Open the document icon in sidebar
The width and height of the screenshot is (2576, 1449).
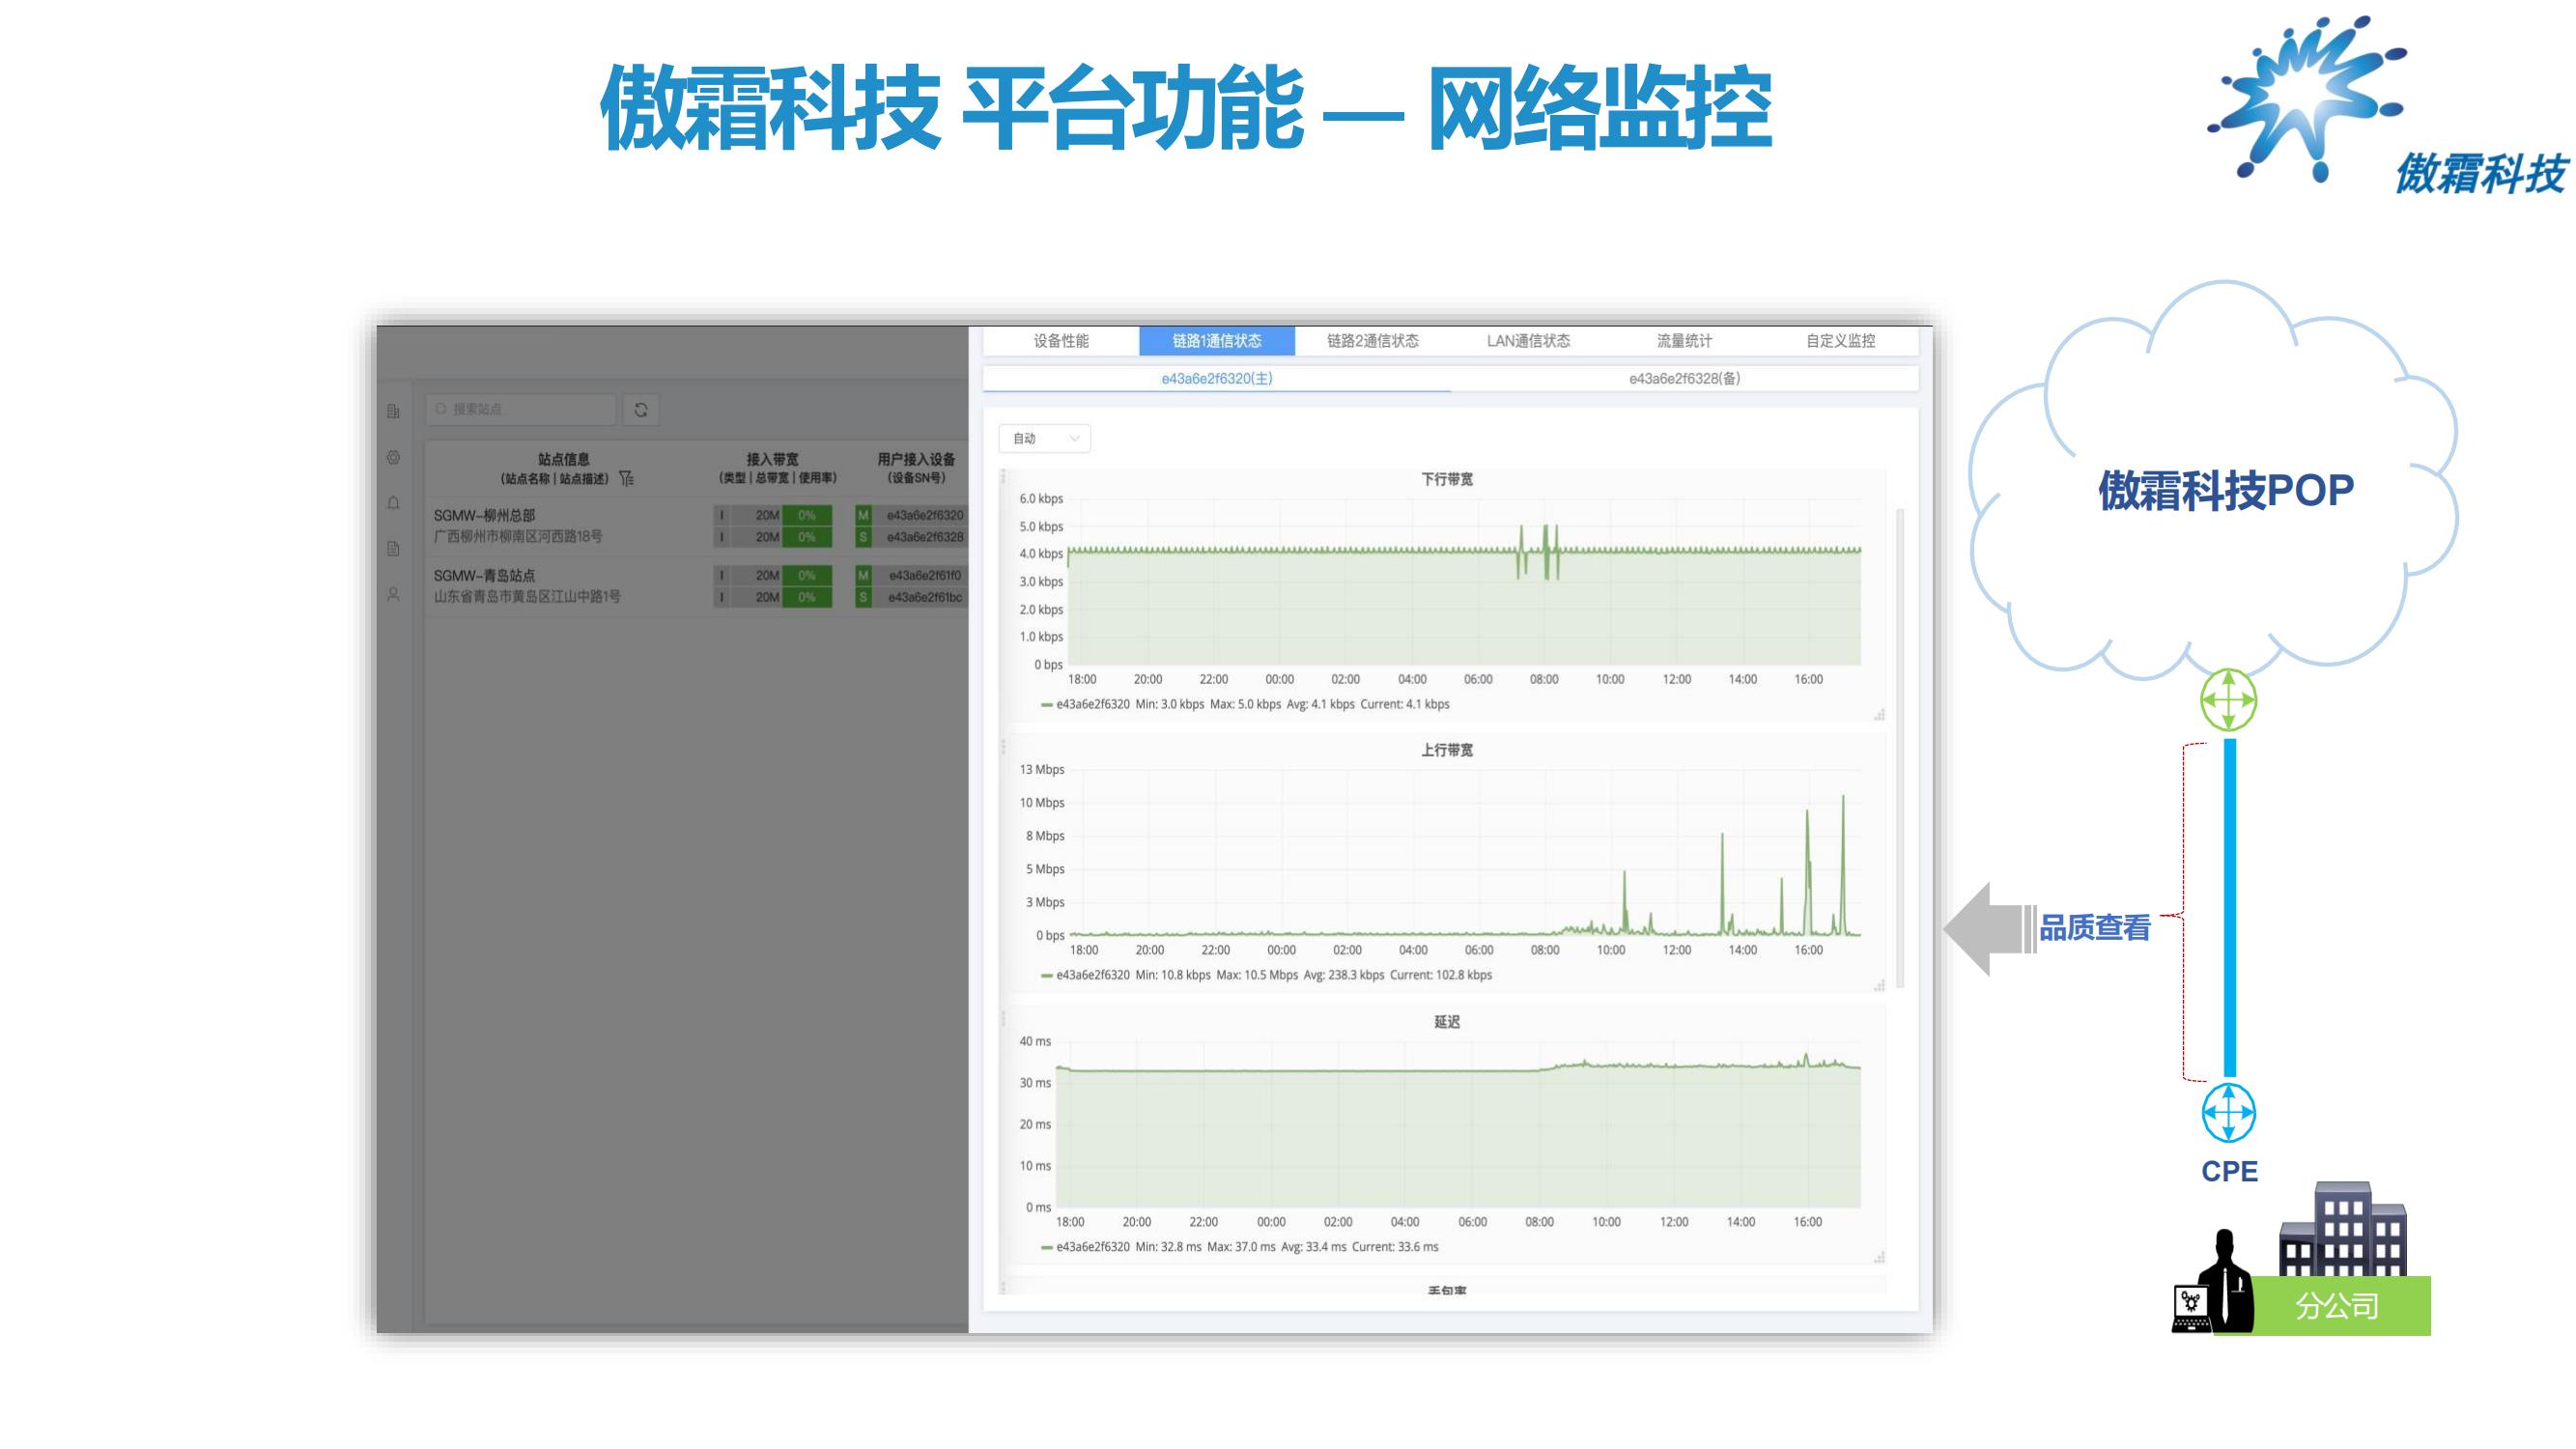393,549
